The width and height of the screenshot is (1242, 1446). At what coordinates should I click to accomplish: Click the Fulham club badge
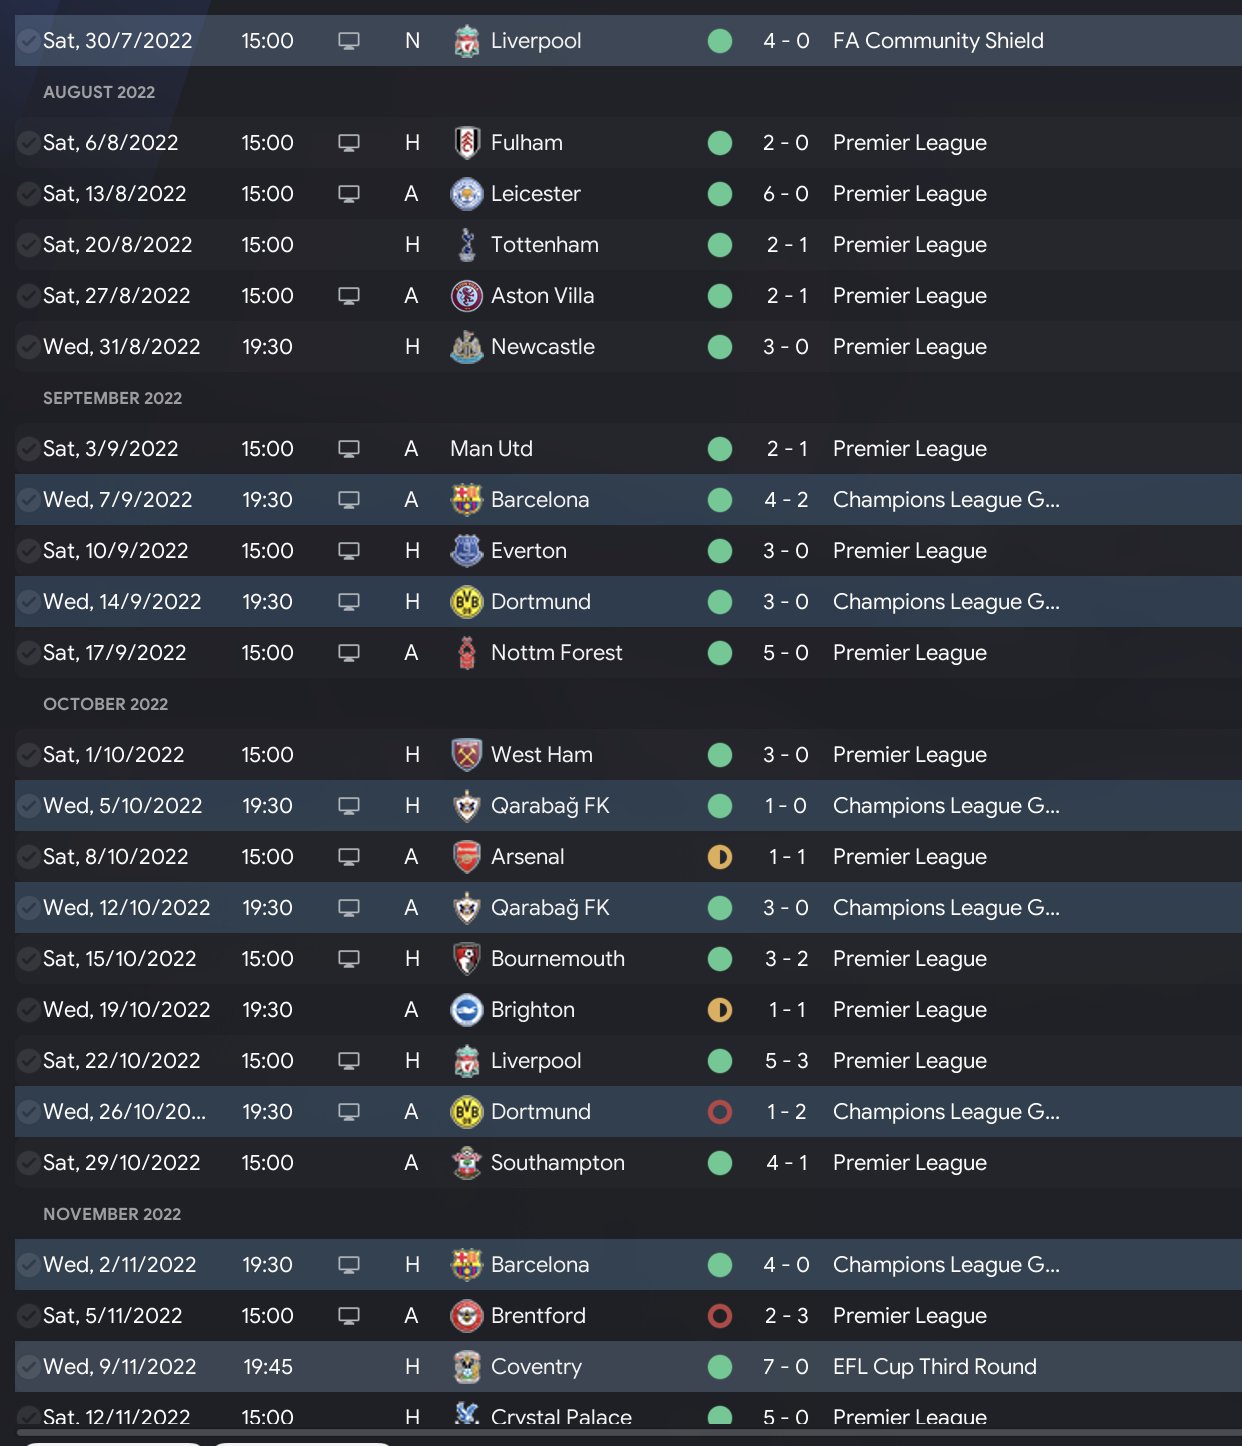(x=466, y=143)
